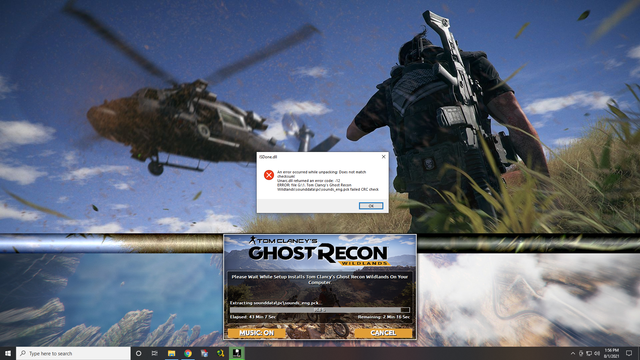The image size is (640, 360).
Task: Click the ISDone.dll dialog title text
Action: [x=268, y=157]
